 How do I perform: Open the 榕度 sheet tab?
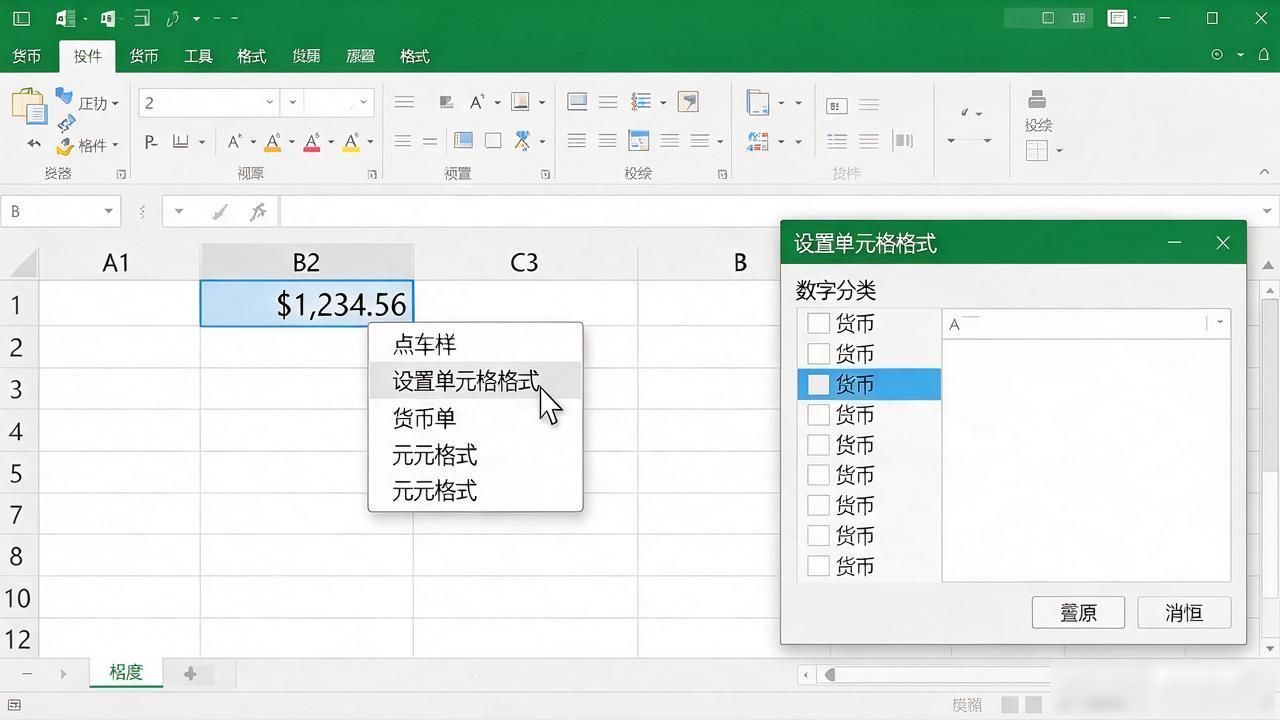(x=126, y=672)
